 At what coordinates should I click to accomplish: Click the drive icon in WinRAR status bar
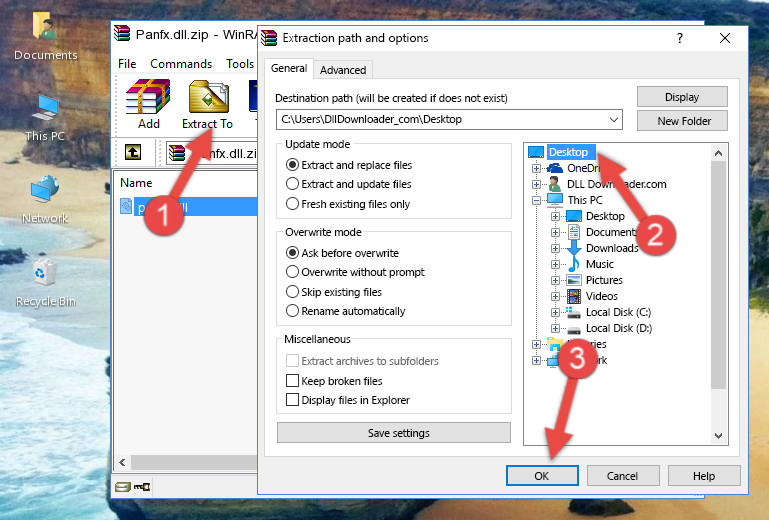click(123, 487)
